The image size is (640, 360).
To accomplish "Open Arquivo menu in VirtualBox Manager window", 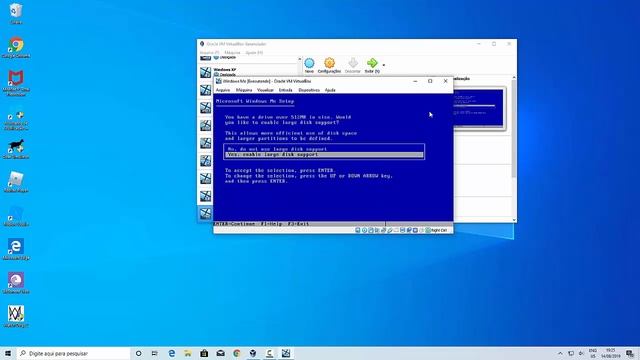I will coord(209,53).
